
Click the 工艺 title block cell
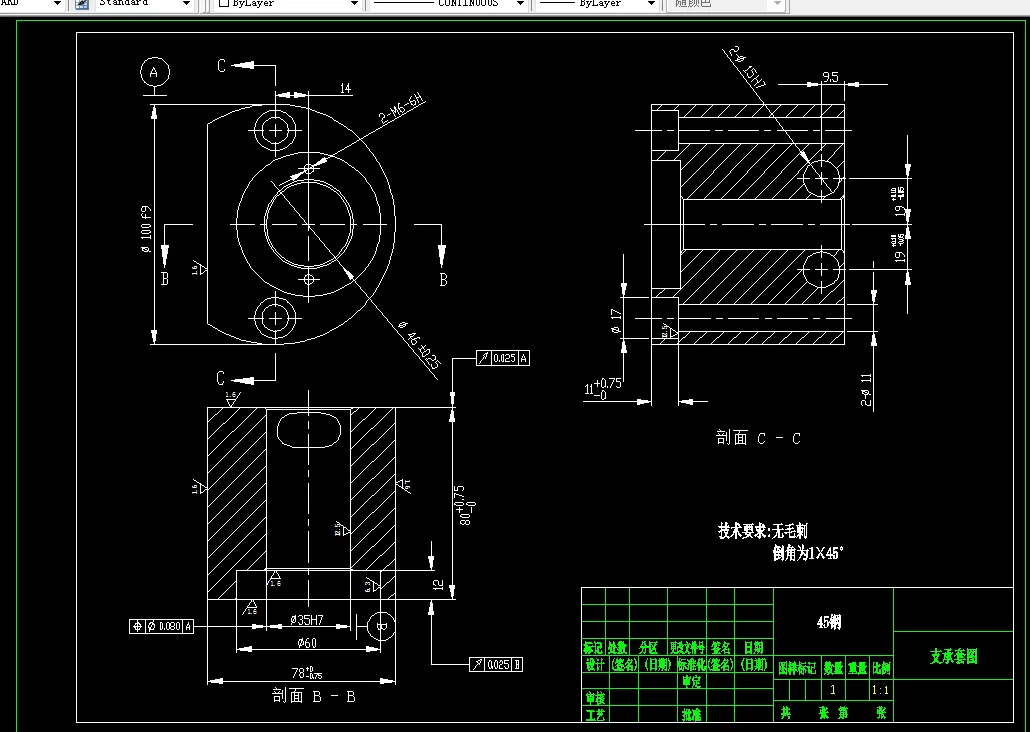tap(594, 715)
